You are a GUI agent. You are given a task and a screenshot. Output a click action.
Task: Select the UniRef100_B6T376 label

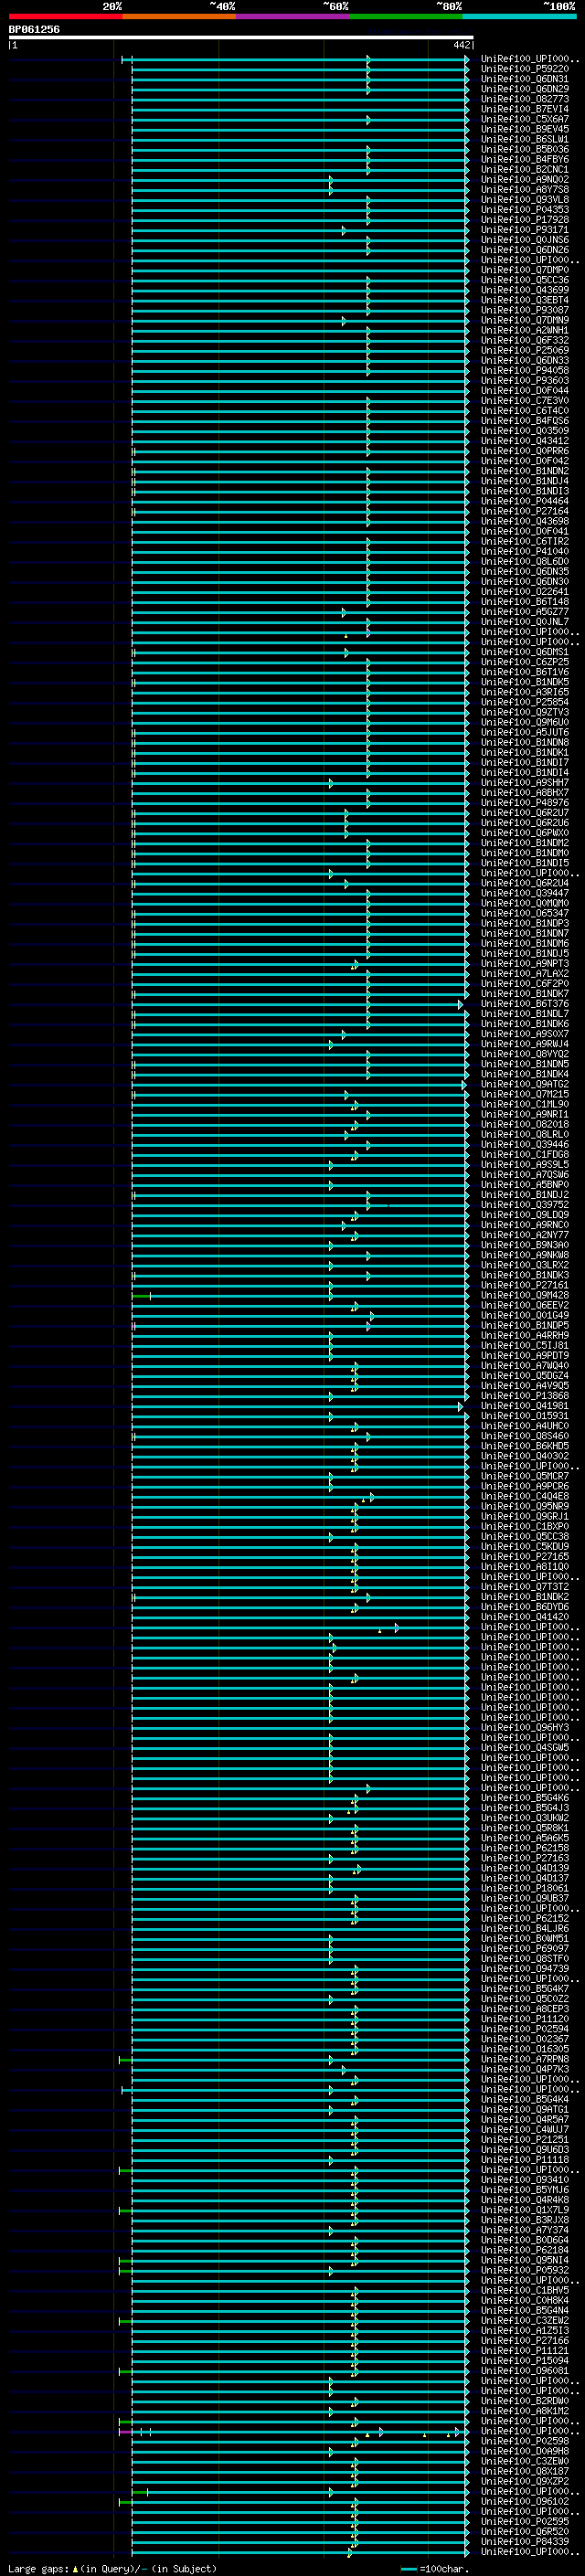click(525, 1003)
